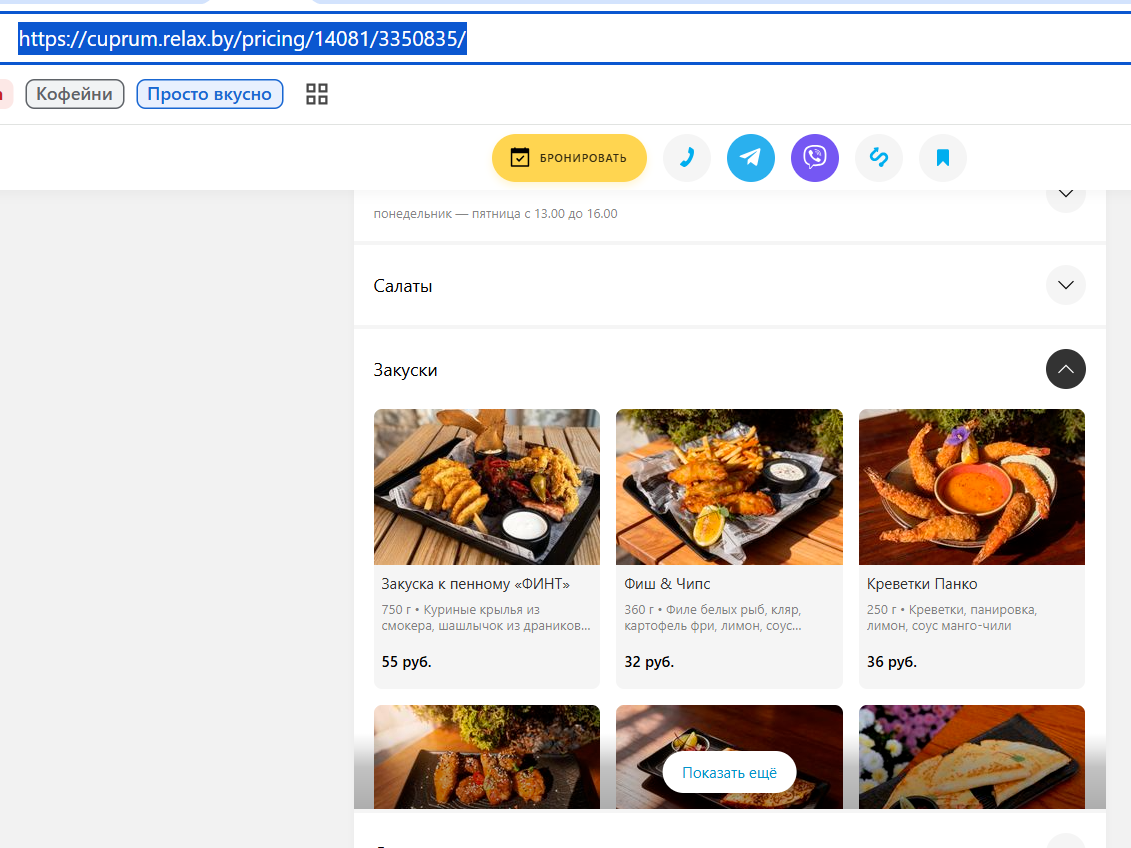Click the yellow Бронировать button

(x=569, y=158)
